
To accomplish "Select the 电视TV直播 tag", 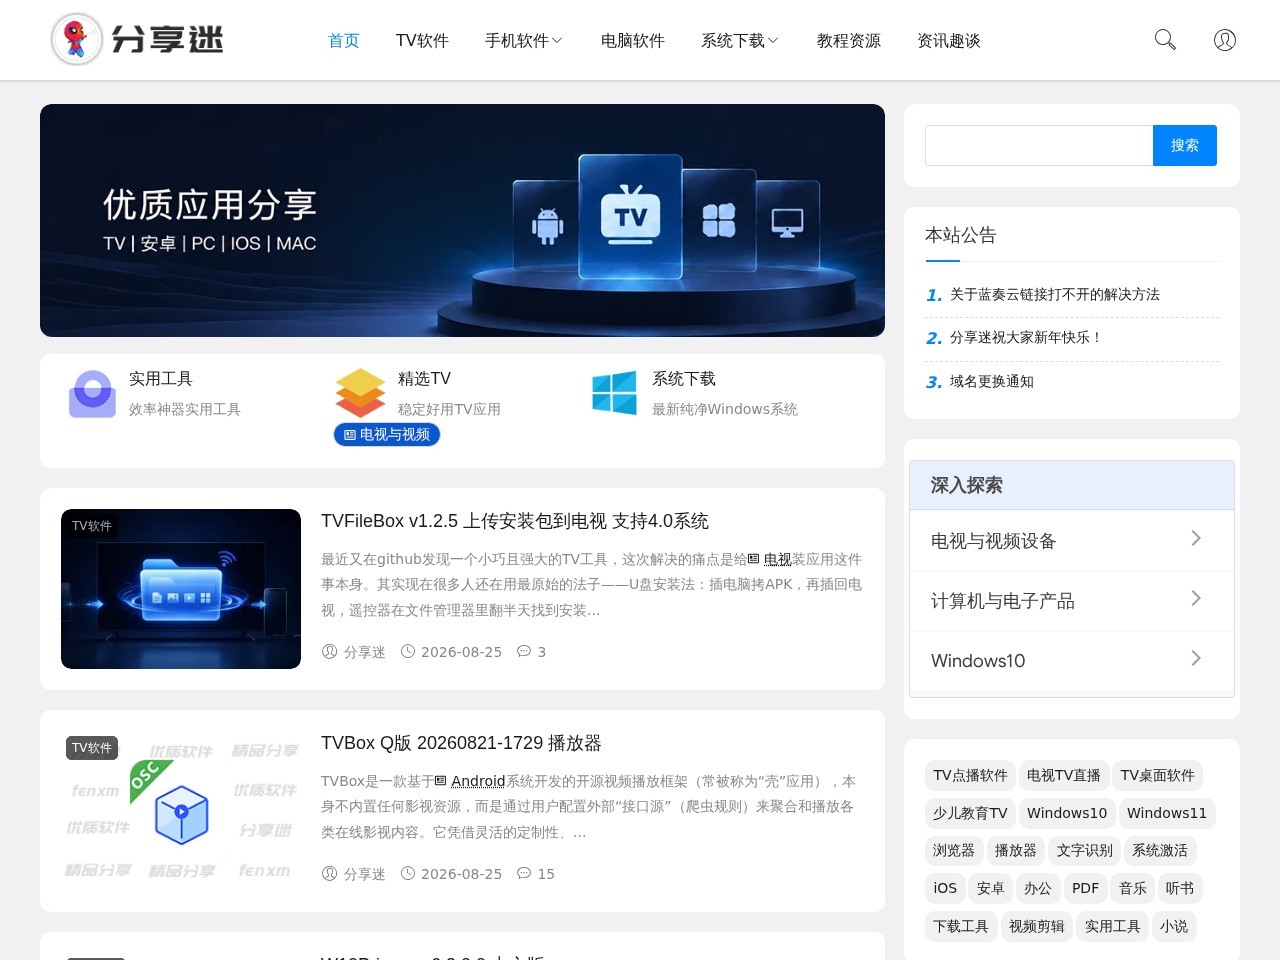I will click(1064, 775).
